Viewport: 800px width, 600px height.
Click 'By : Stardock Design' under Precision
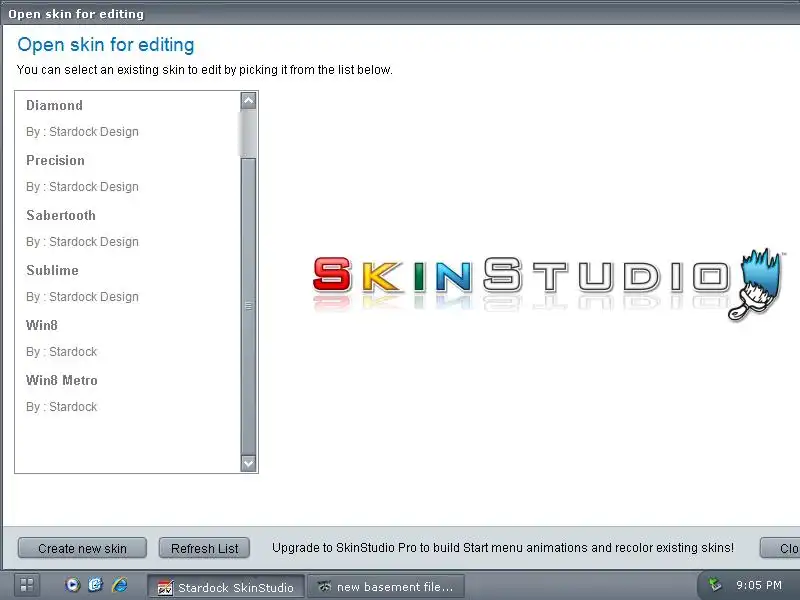(82, 187)
